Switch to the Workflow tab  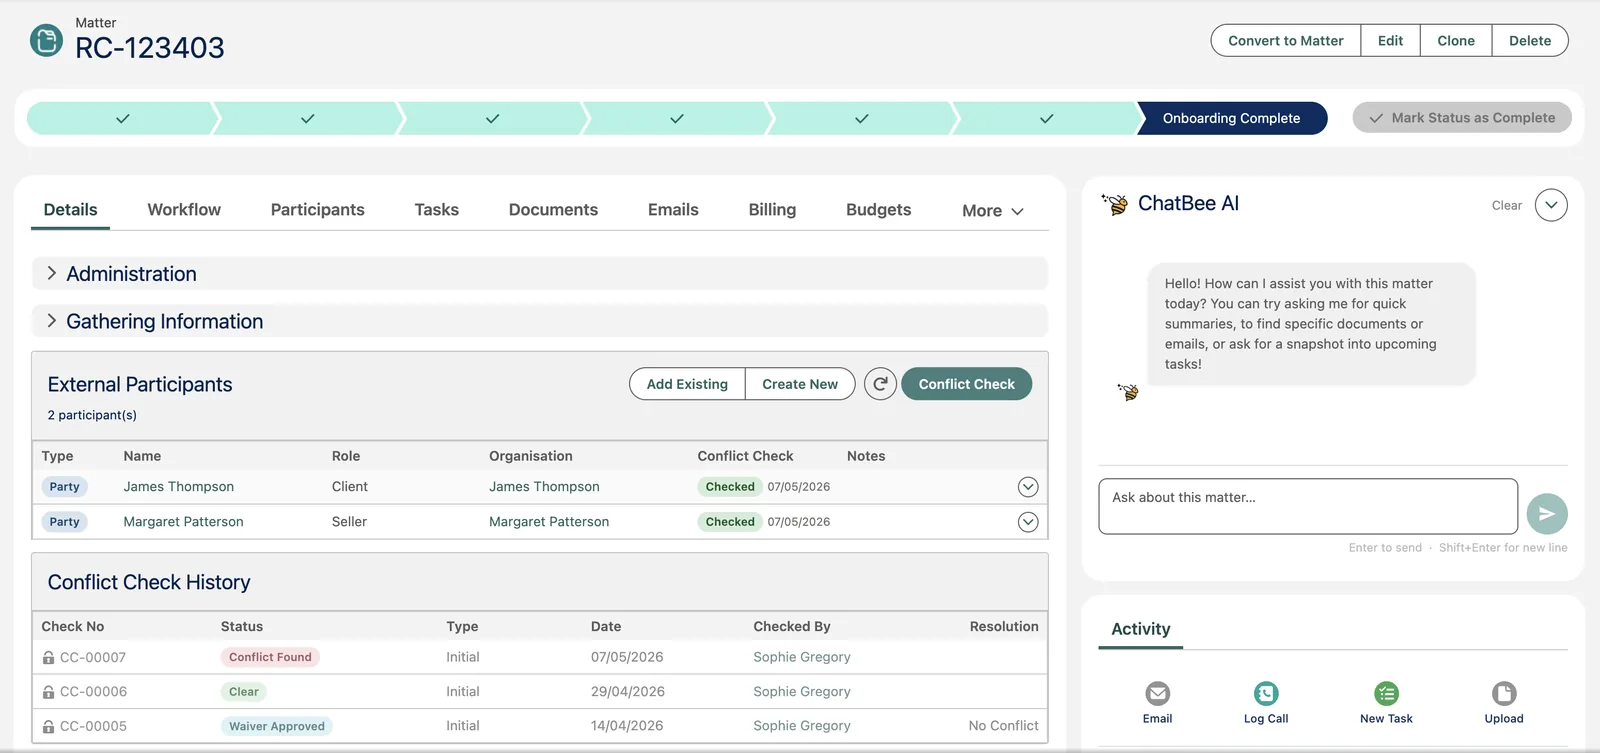click(184, 210)
